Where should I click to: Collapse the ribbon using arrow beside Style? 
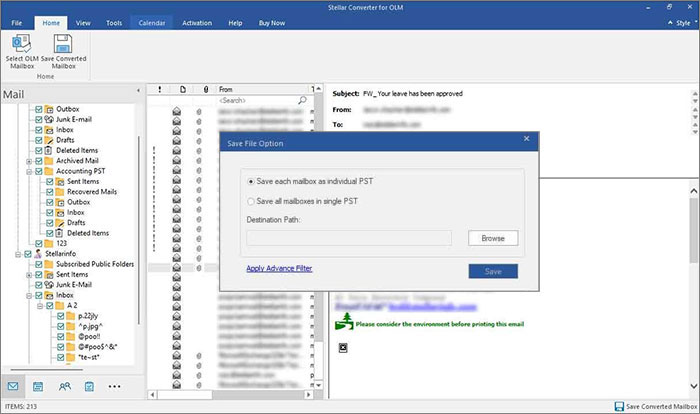(671, 22)
